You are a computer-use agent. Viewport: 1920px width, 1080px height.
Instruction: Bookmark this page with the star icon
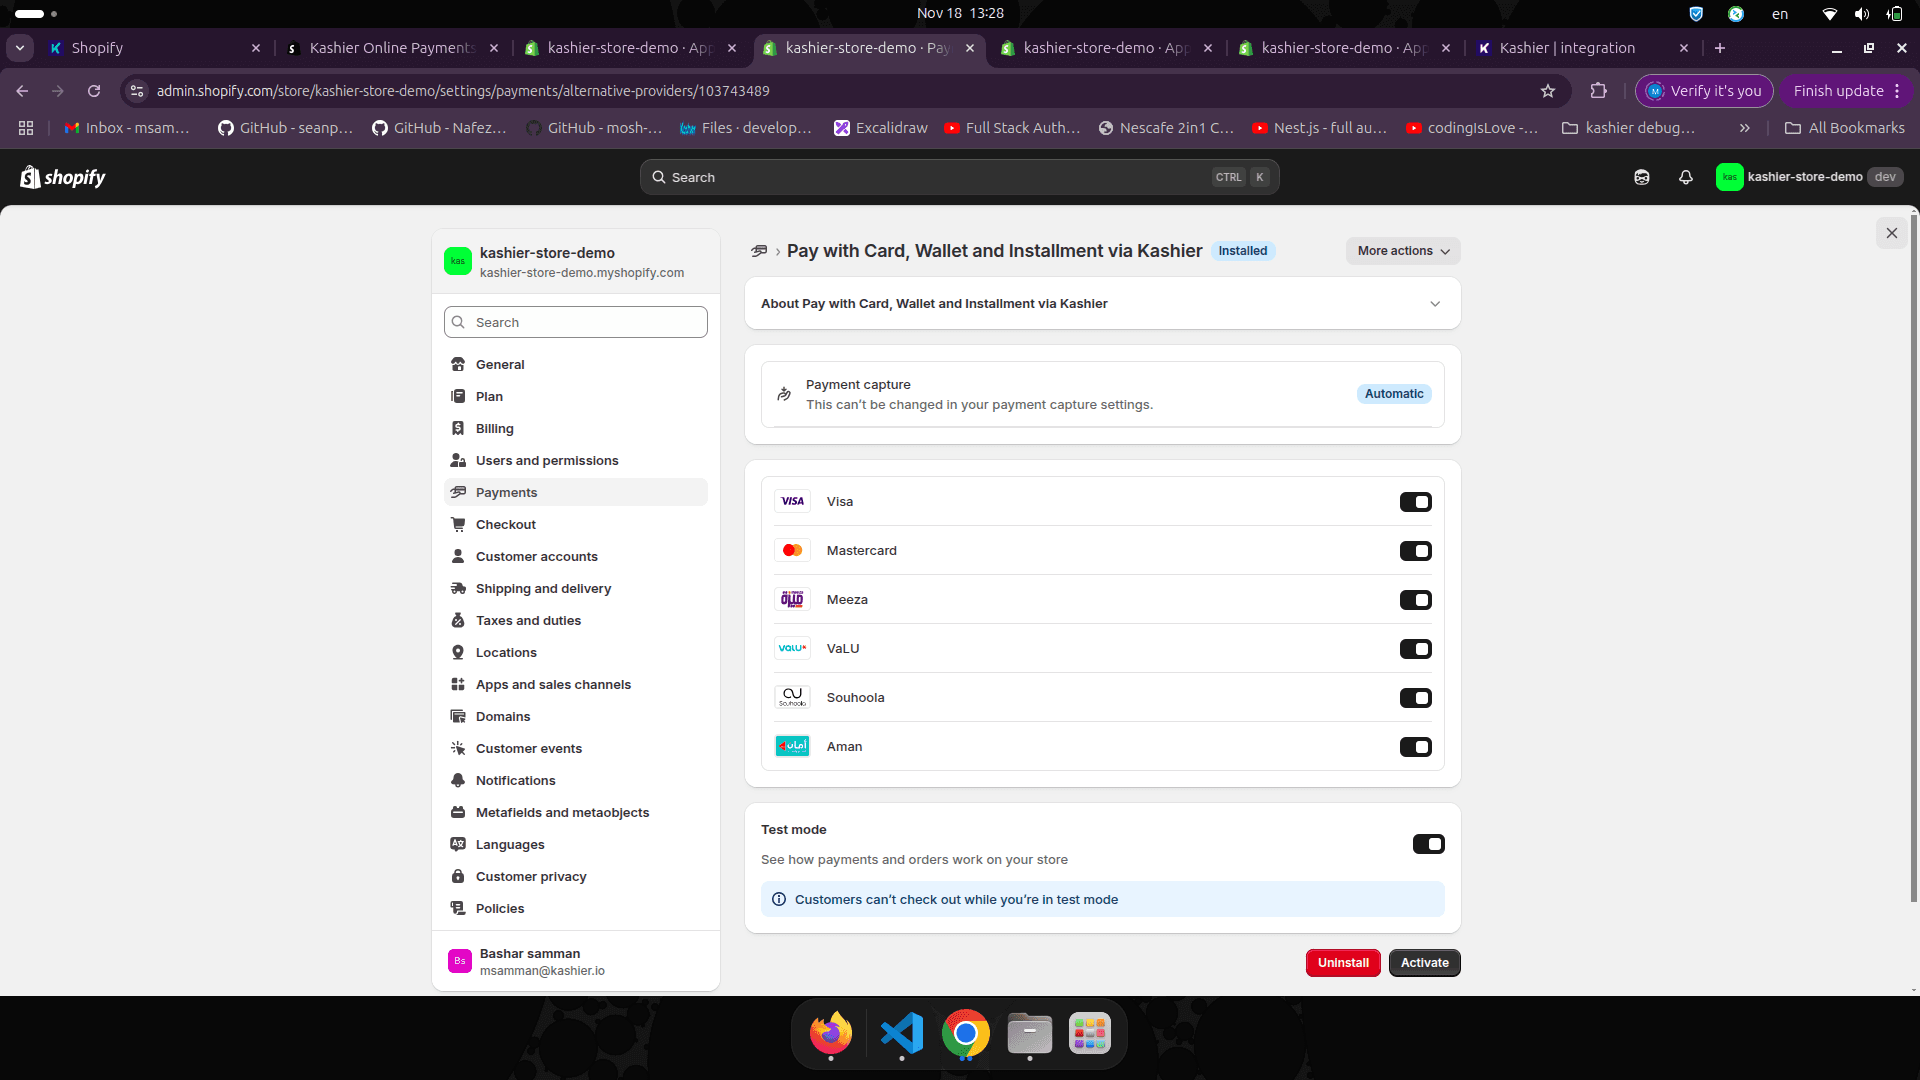[x=1548, y=91]
